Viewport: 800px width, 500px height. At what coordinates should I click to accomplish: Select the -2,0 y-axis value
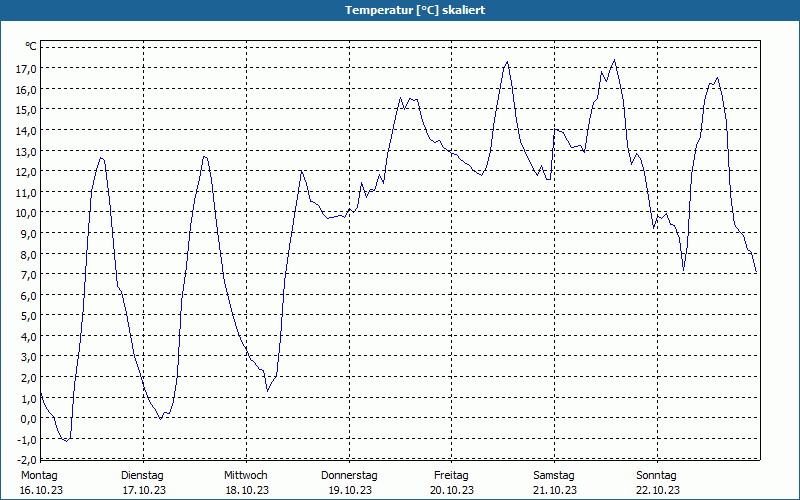tap(27, 460)
